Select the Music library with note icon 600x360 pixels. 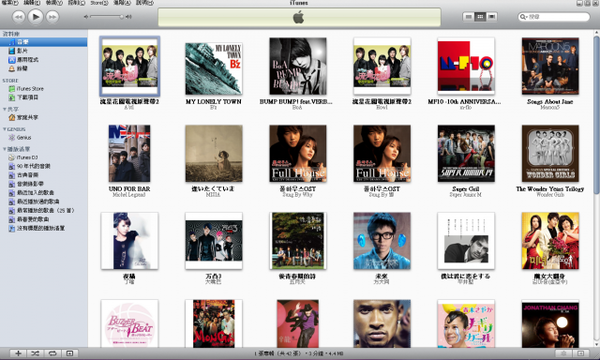point(43,42)
